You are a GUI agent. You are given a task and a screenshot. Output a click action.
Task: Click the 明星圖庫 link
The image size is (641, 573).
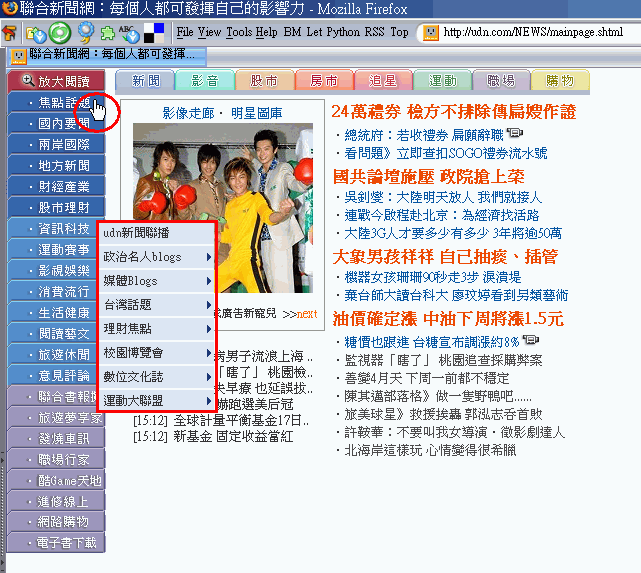tap(256, 113)
